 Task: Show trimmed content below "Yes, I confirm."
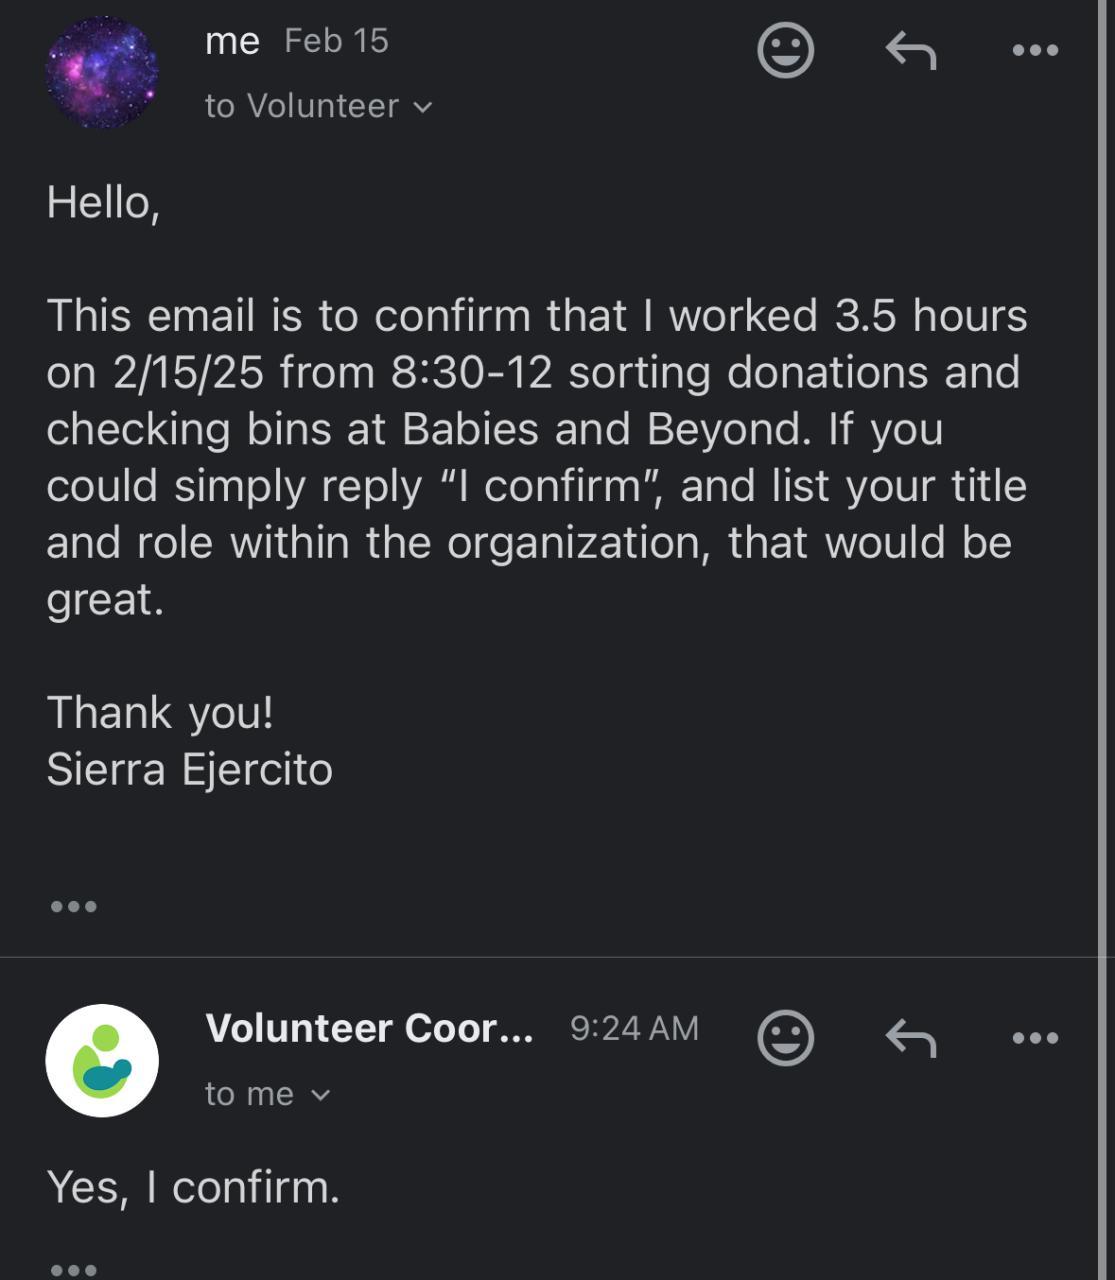pos(73,1269)
